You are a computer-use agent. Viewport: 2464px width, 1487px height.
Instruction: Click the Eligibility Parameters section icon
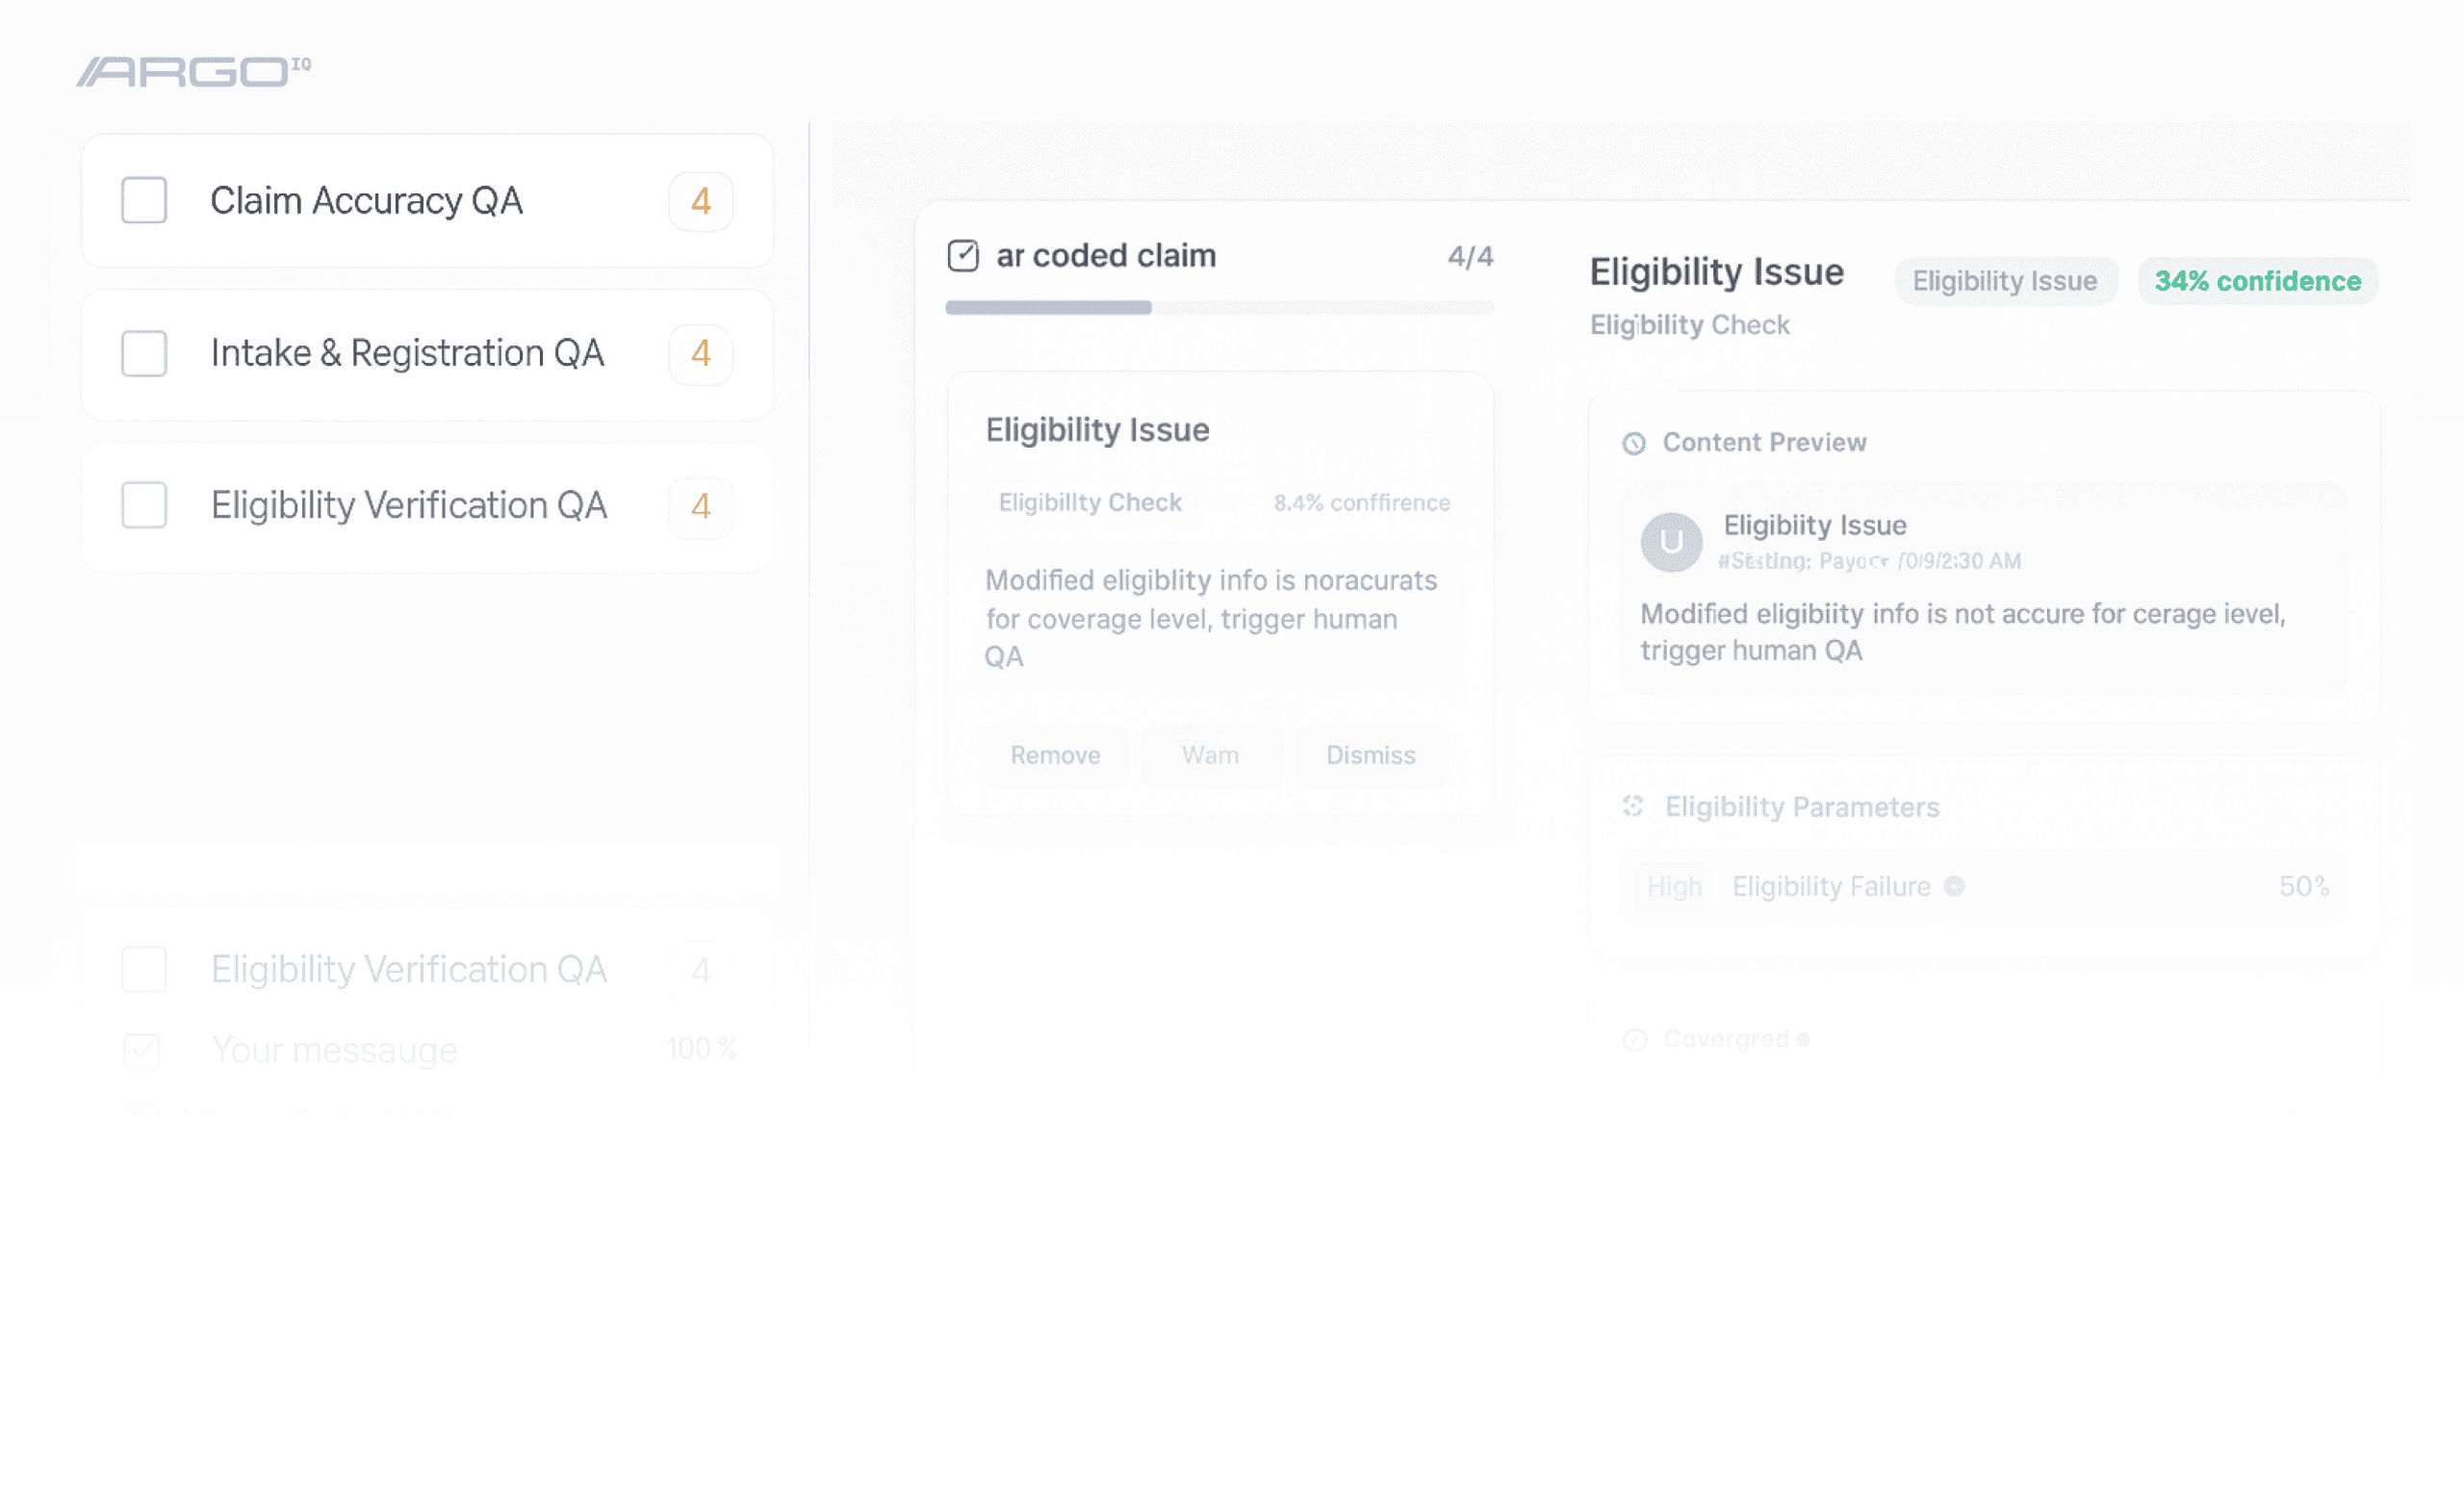(1633, 806)
